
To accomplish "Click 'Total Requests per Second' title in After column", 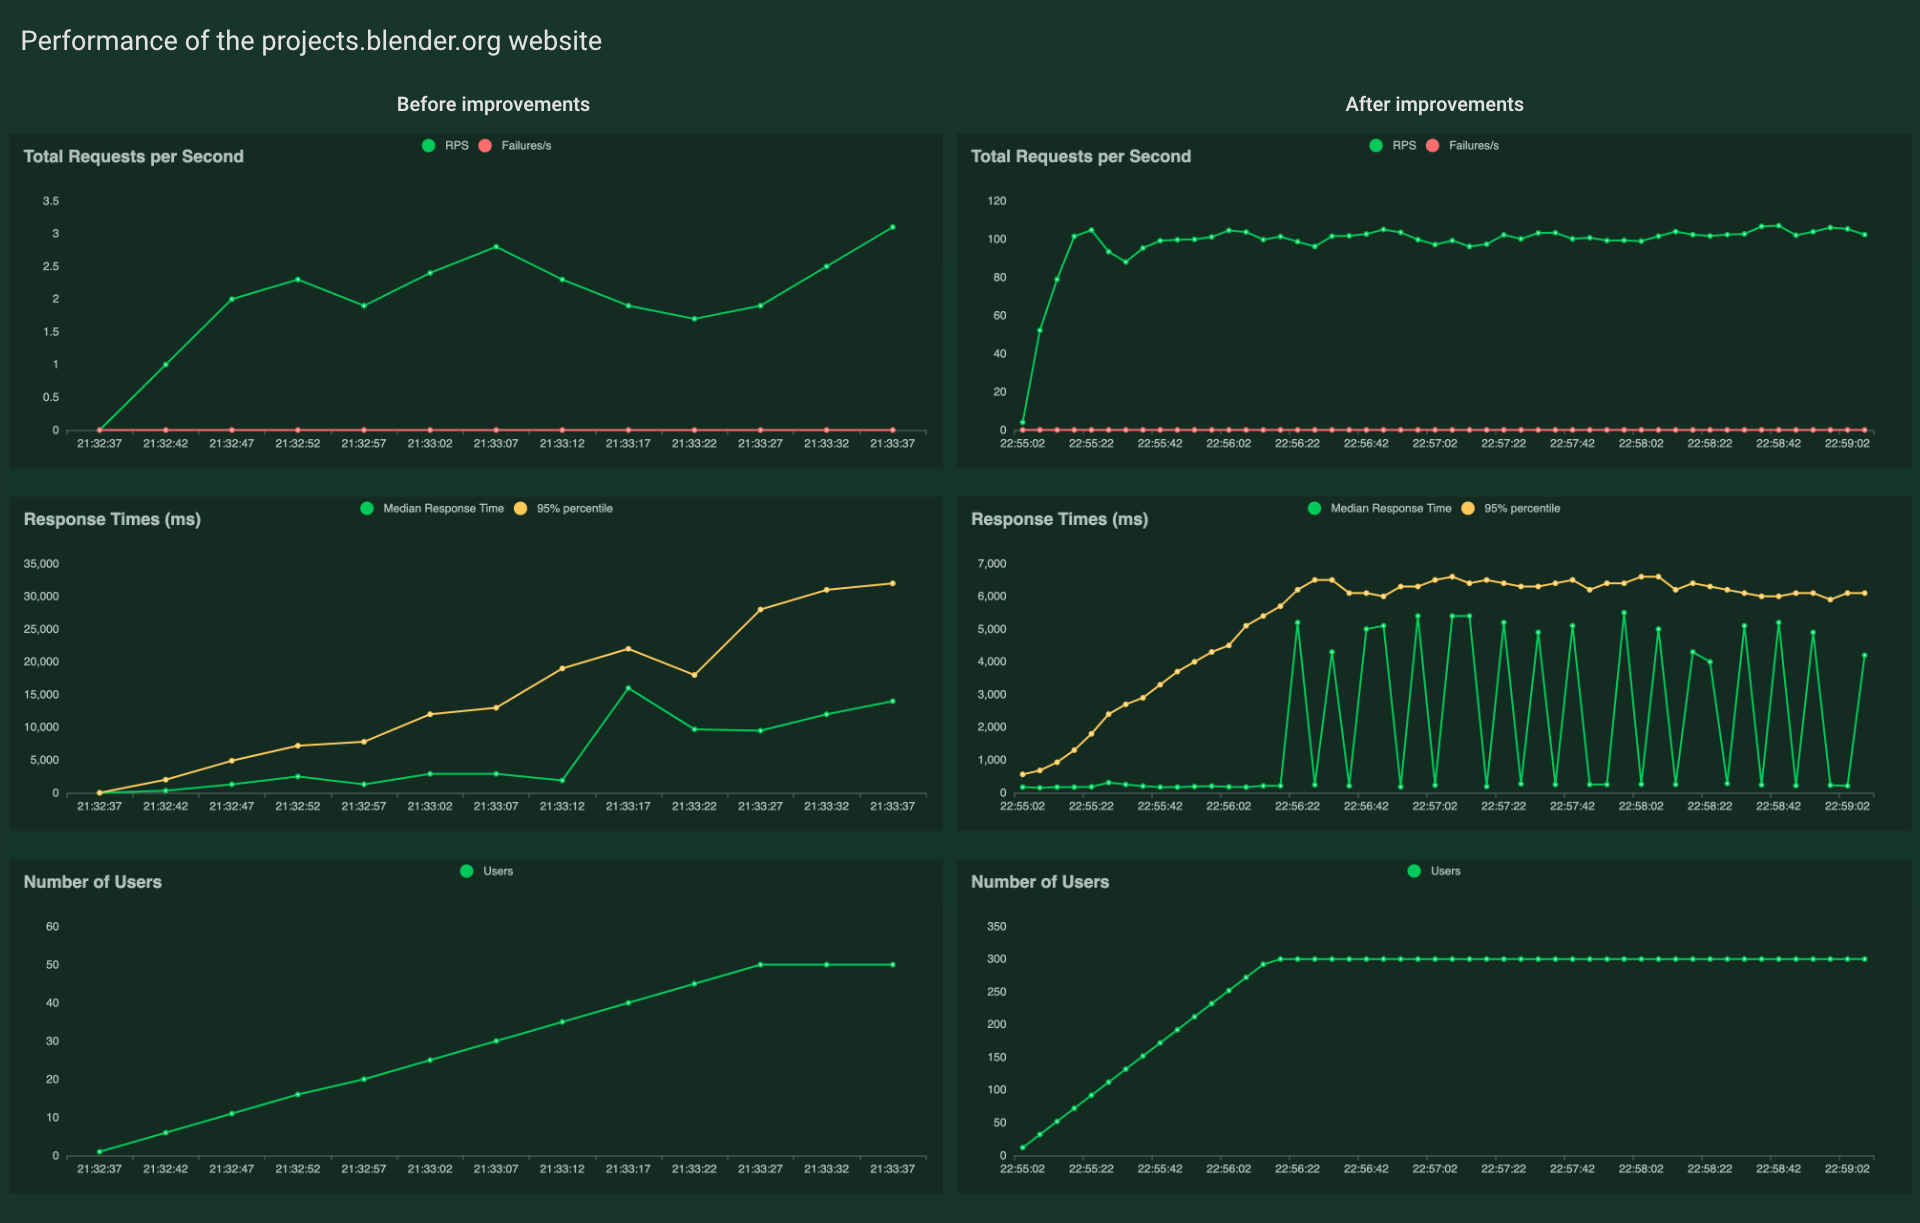I will point(1081,157).
